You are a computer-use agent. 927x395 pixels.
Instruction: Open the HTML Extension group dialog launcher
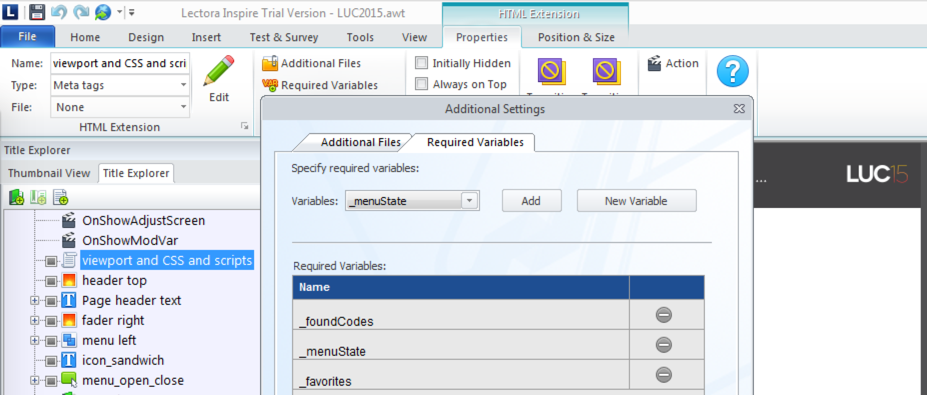click(244, 127)
